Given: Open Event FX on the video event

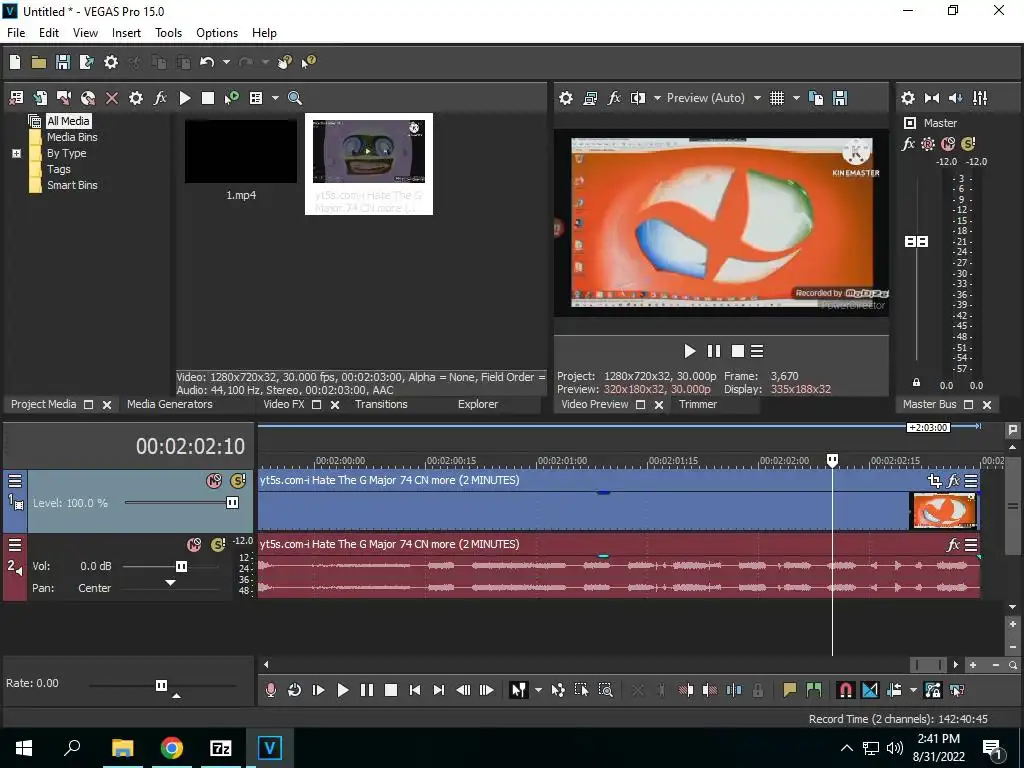Looking at the screenshot, I should pyautogui.click(x=953, y=481).
